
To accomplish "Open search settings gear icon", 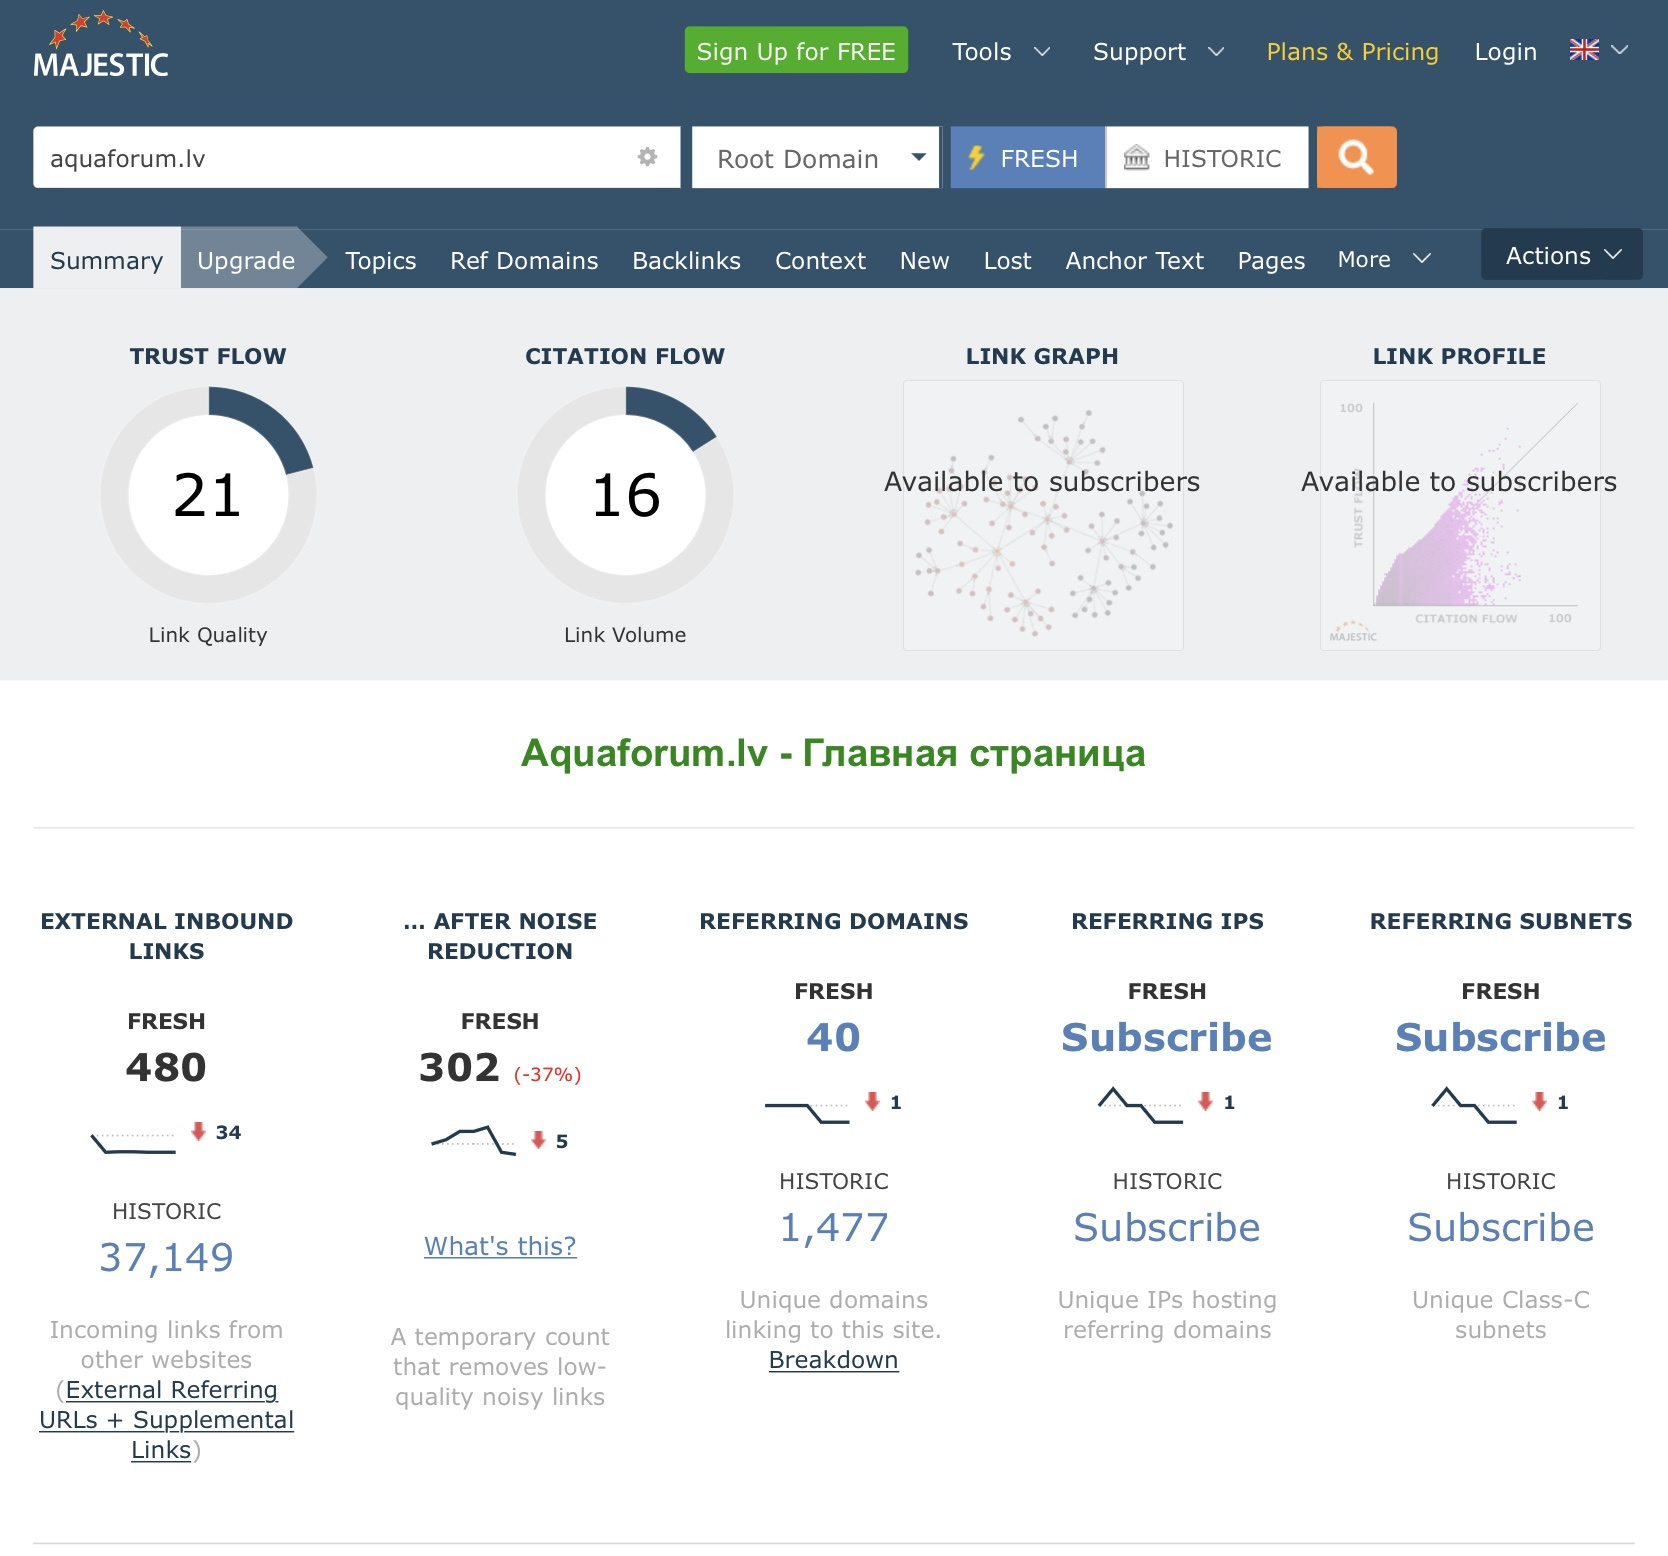I will tap(647, 157).
